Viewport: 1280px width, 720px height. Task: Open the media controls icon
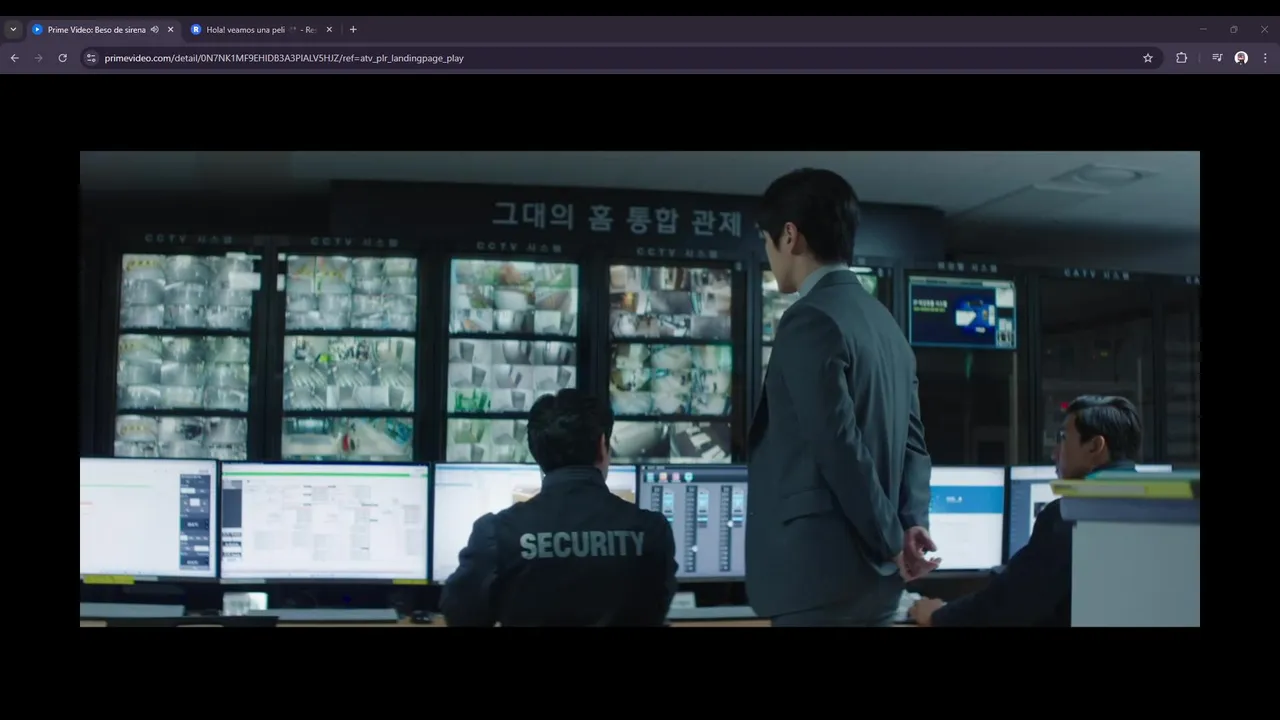(x=1217, y=58)
